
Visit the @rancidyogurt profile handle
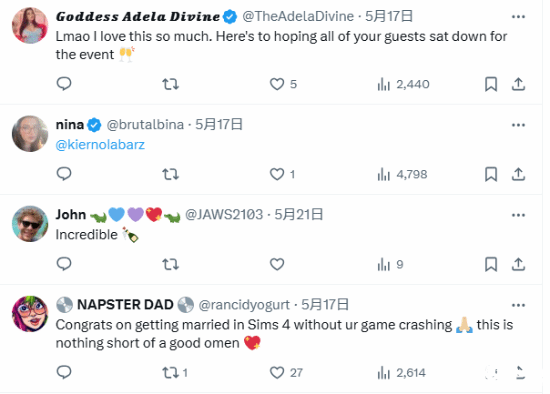(x=244, y=305)
